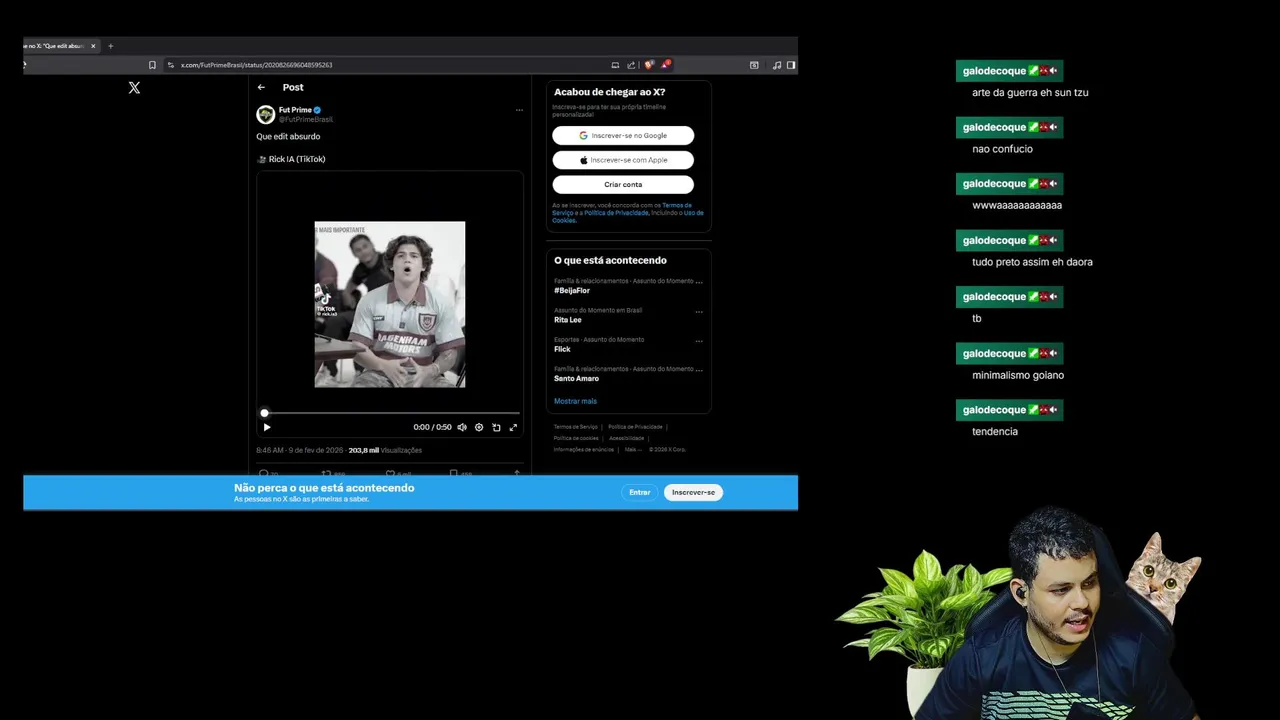1280x720 pixels.
Task: Click chat message 'tudo preto assim eh daora'
Action: point(1032,262)
